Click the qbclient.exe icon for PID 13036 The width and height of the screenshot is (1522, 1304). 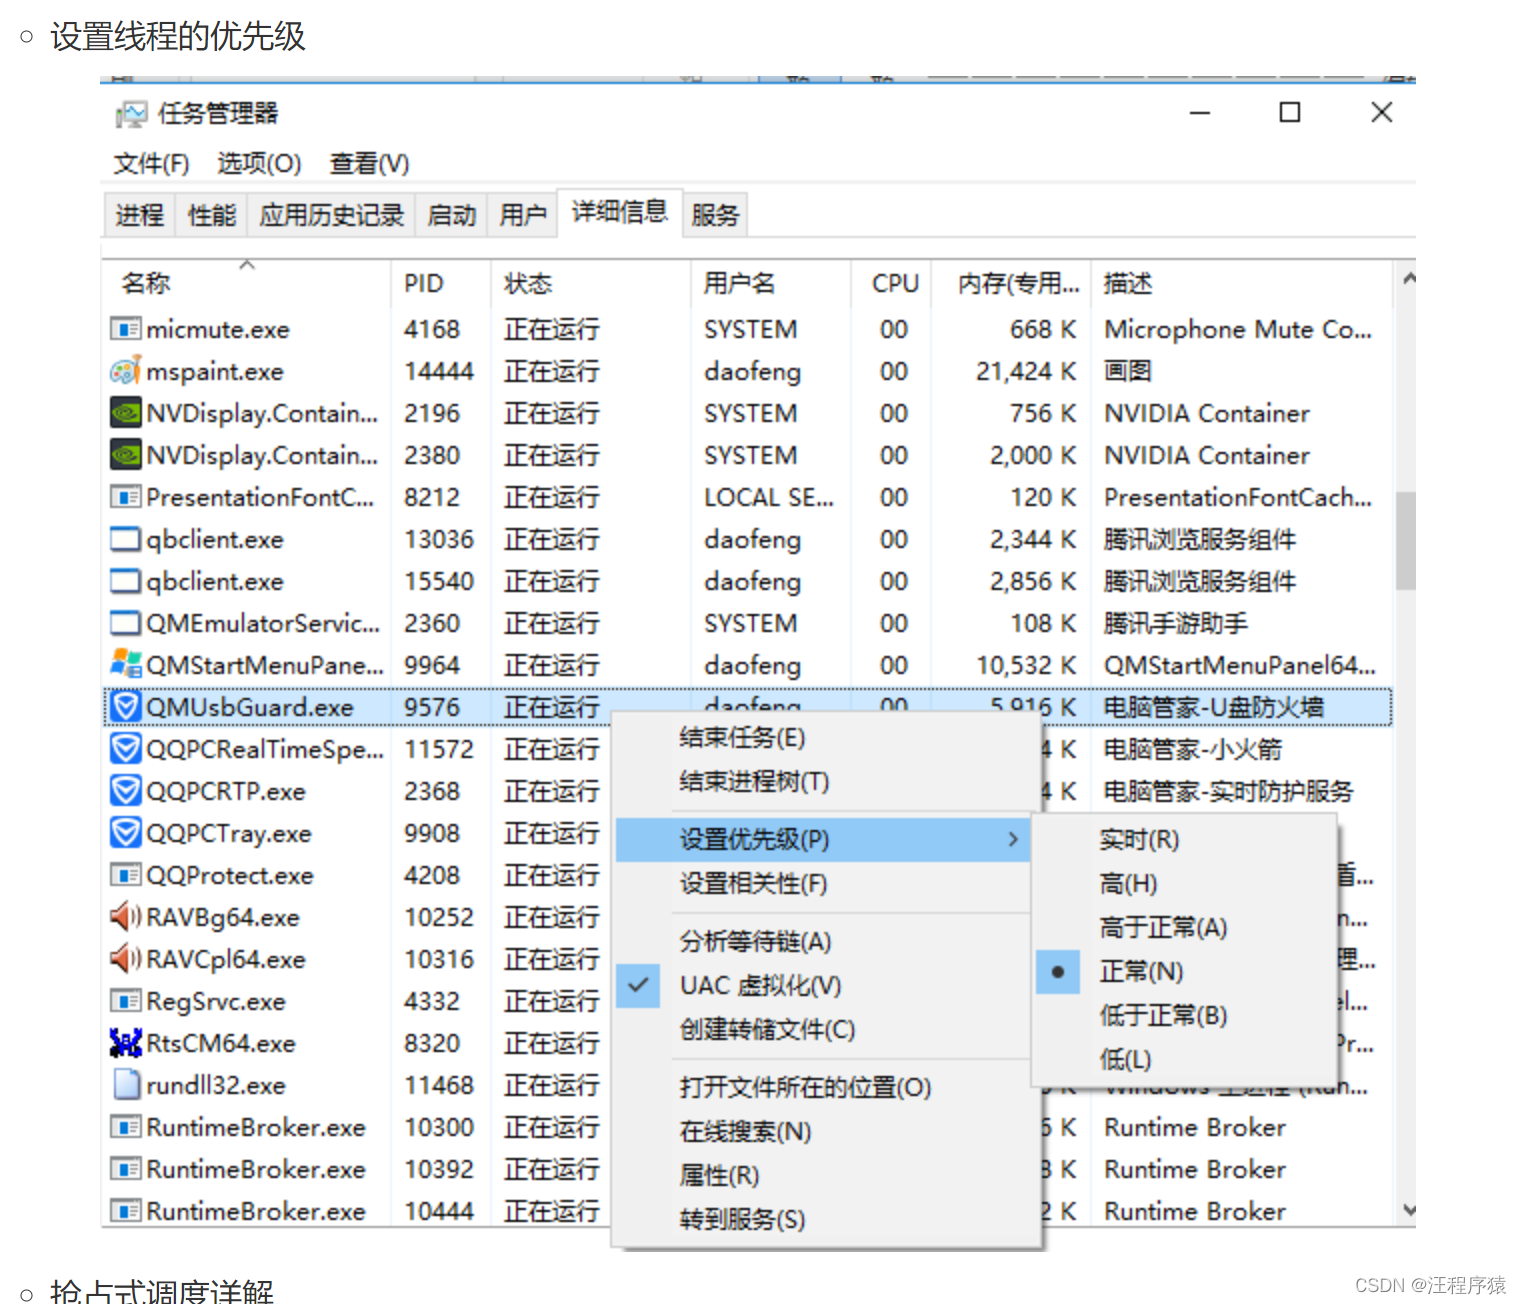[125, 539]
